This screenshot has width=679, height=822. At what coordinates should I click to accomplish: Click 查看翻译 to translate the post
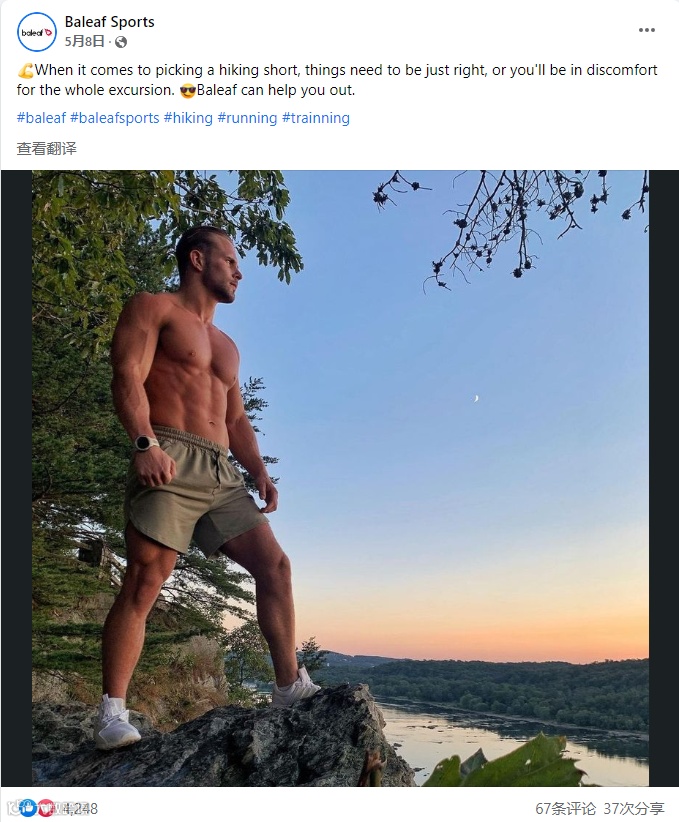point(46,149)
